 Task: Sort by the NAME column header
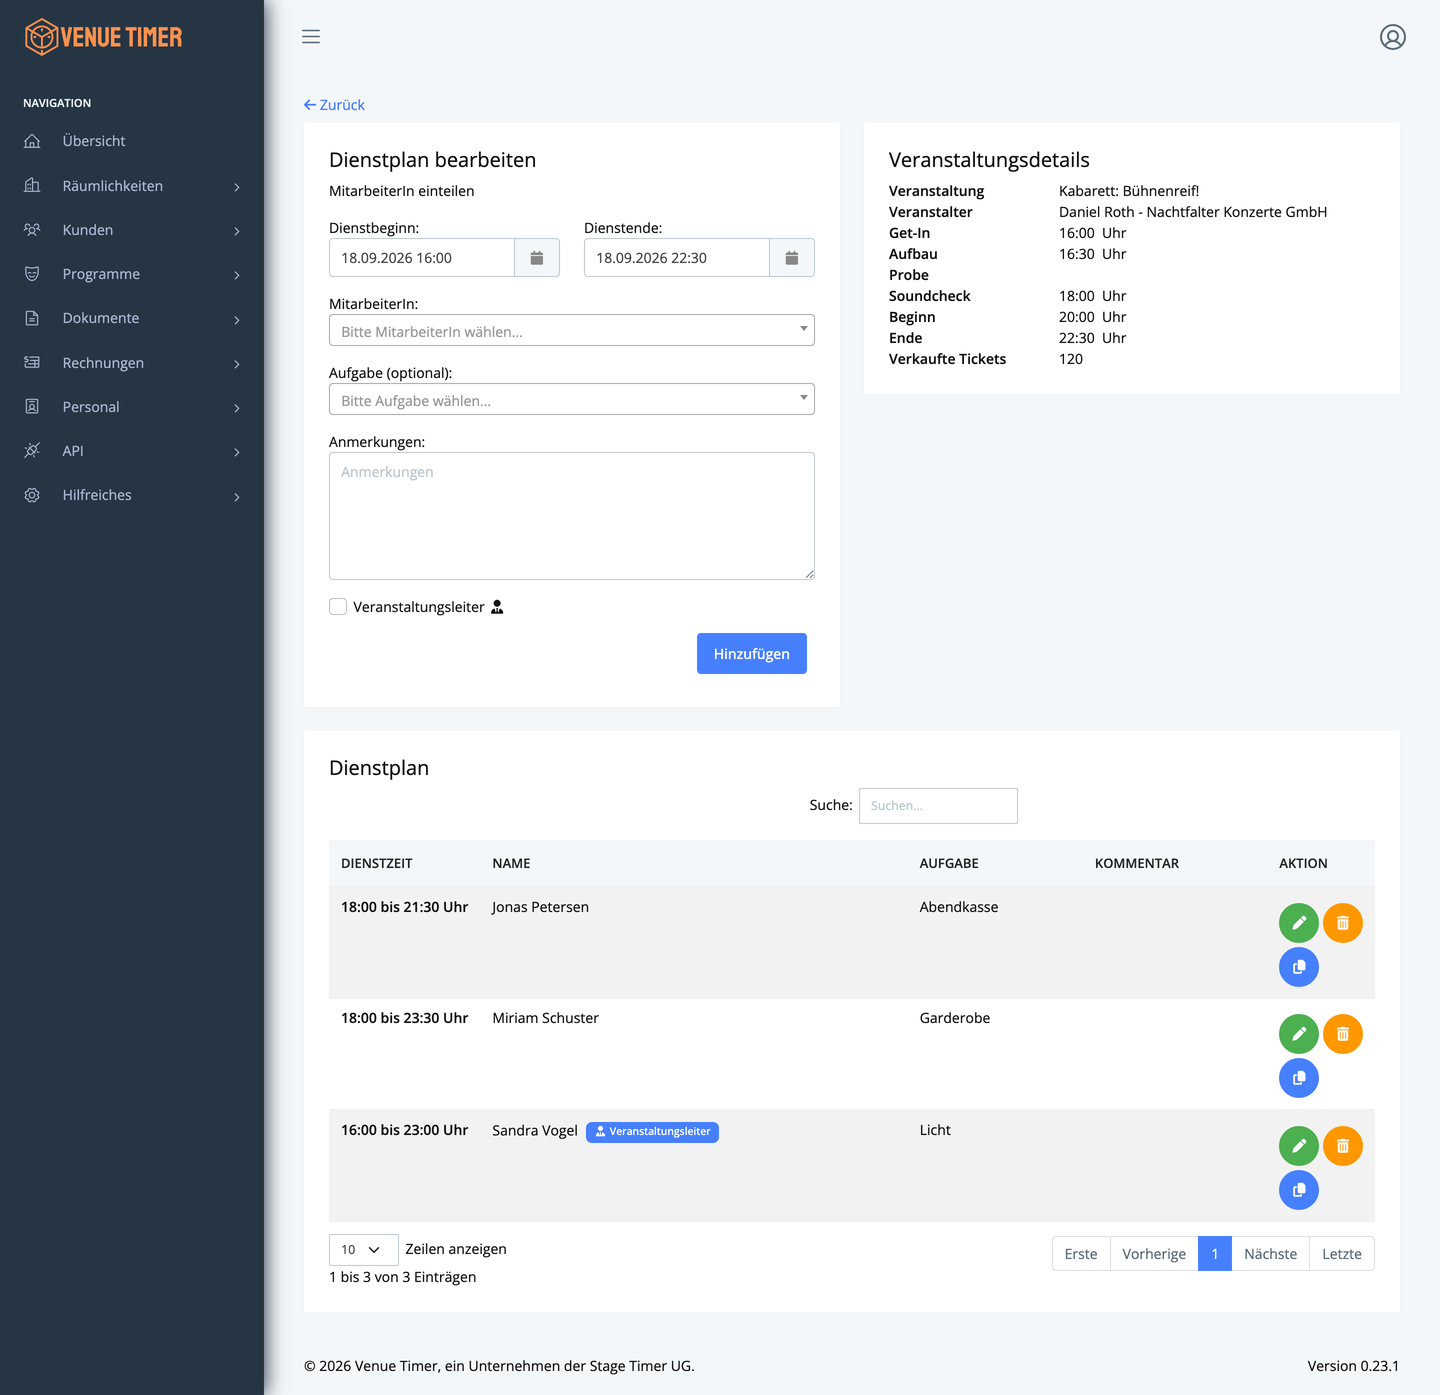point(511,863)
